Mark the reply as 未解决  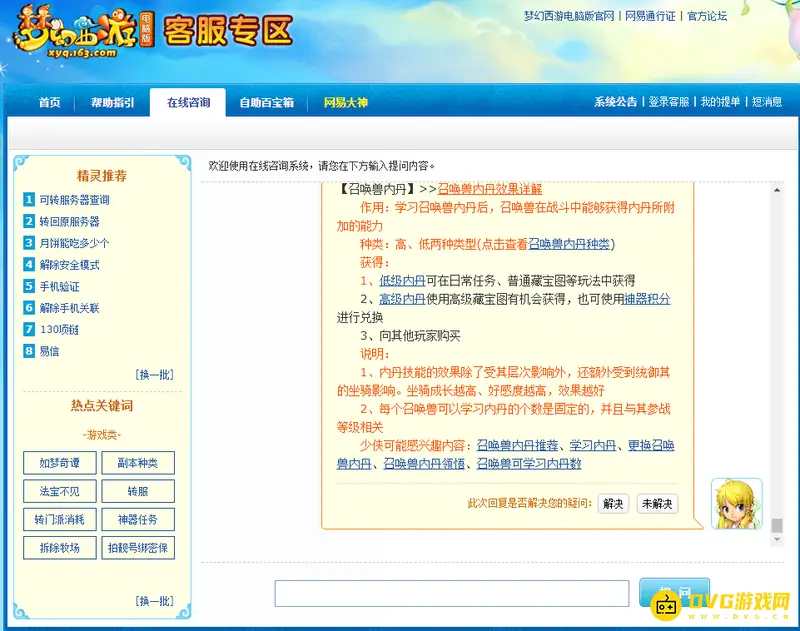click(657, 503)
